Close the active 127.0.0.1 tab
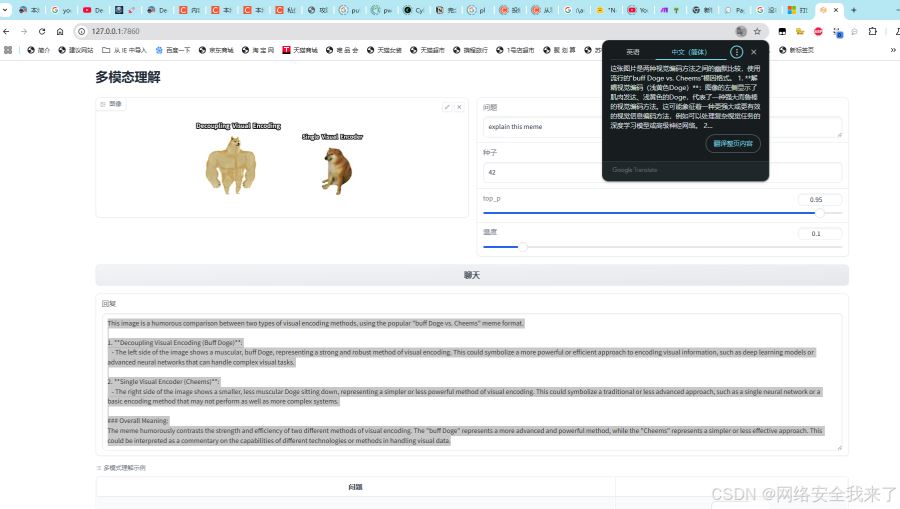This screenshot has width=900, height=509. (x=836, y=10)
